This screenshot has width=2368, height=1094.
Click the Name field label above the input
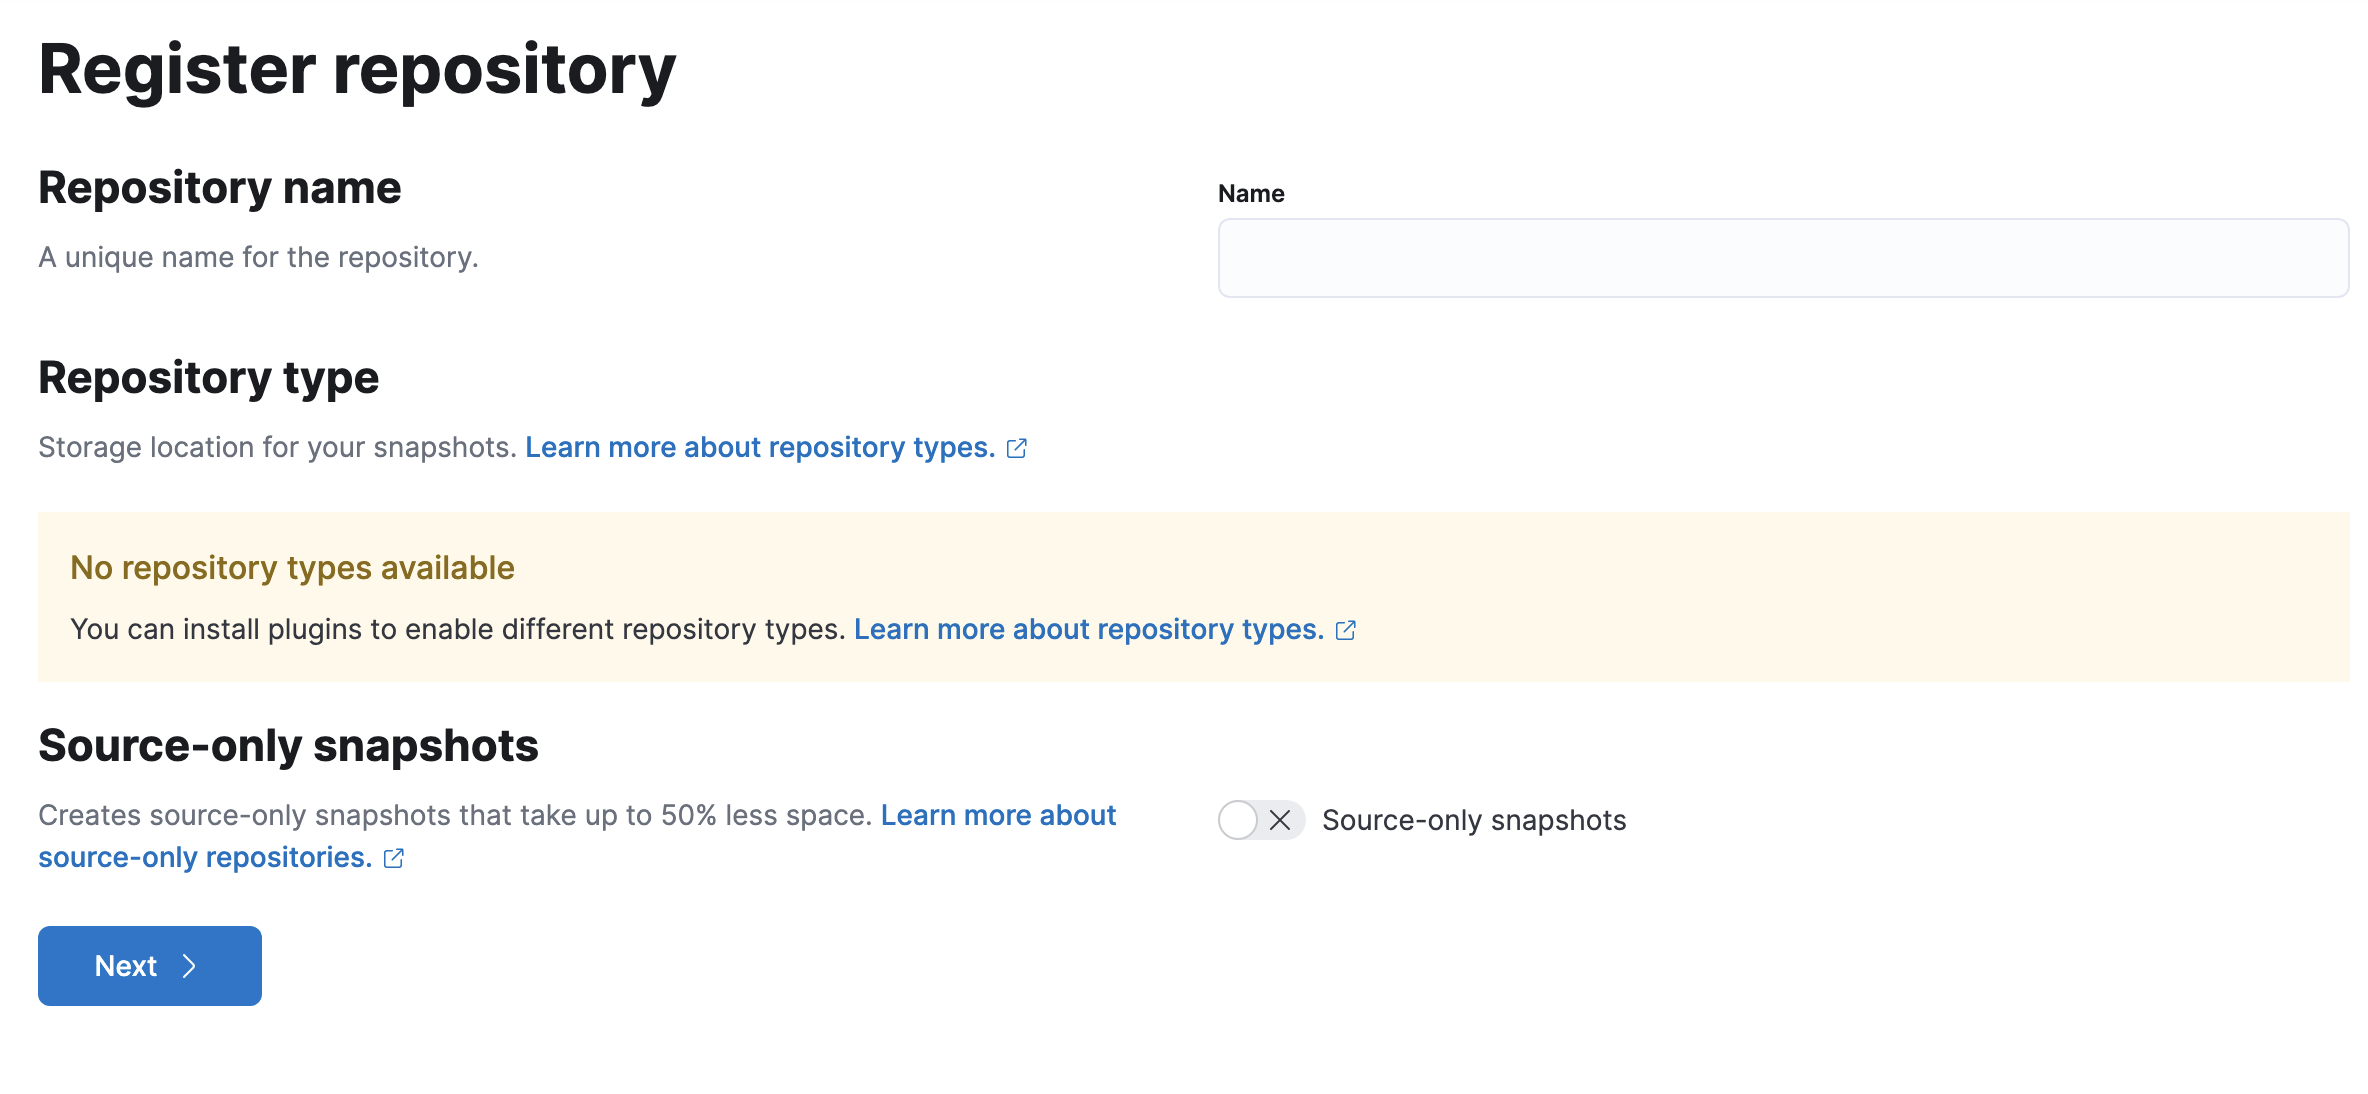pyautogui.click(x=1250, y=193)
